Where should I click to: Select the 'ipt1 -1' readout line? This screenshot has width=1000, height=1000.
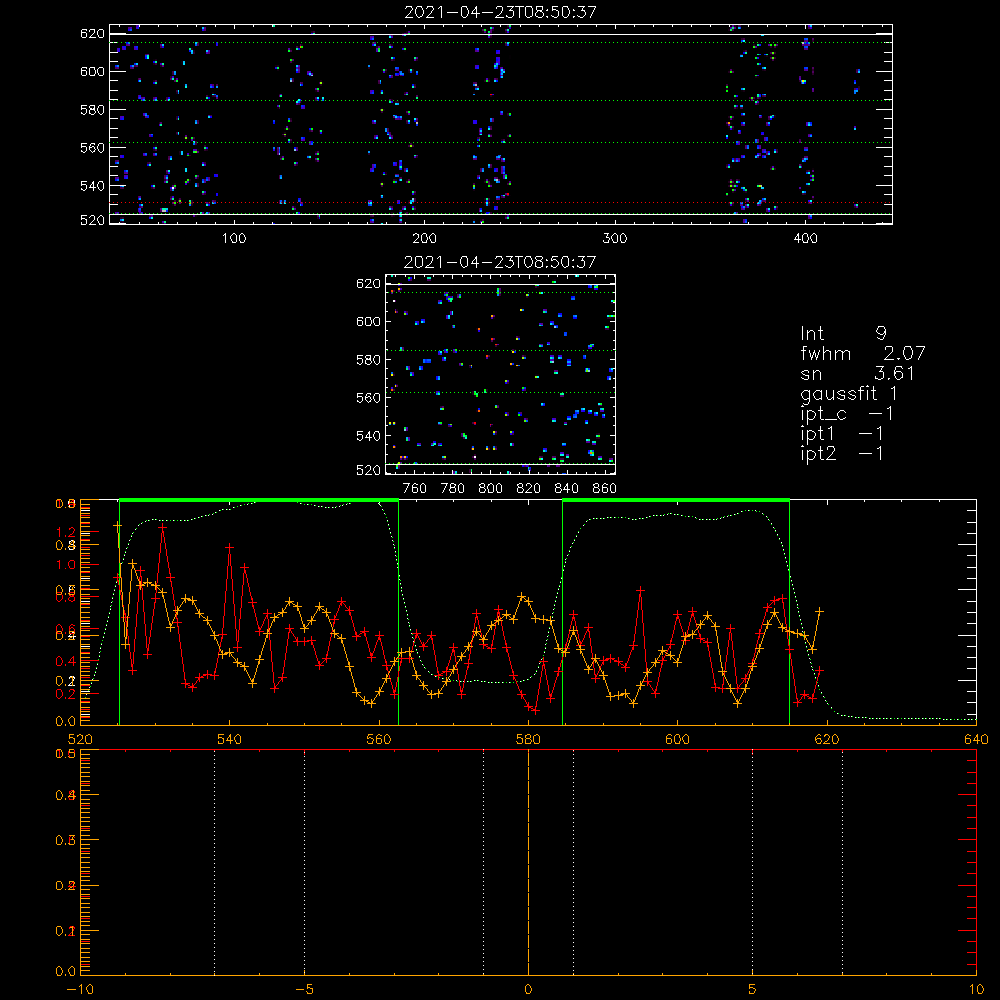[x=842, y=434]
